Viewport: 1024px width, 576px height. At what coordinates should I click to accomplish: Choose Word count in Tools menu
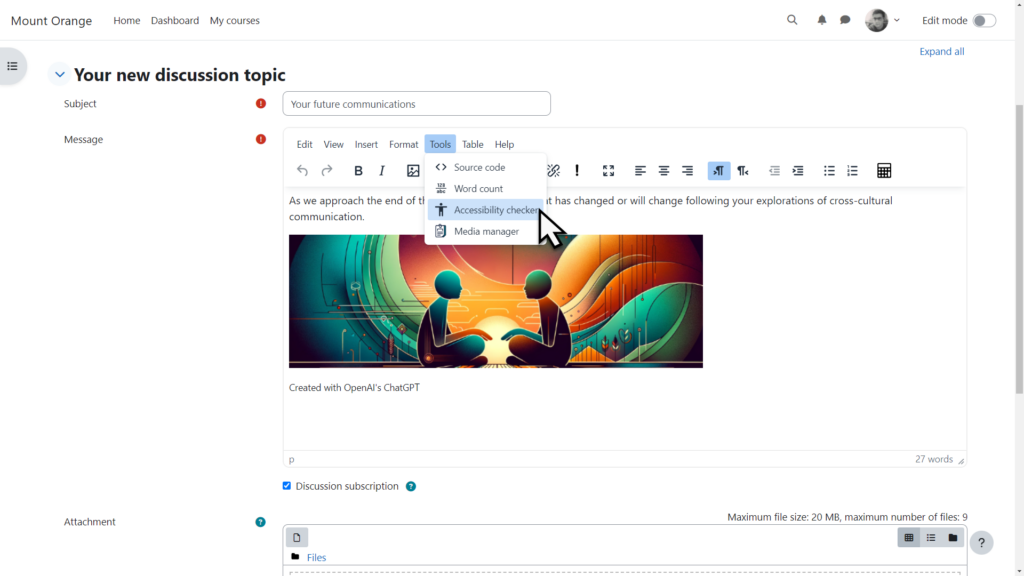pos(478,189)
